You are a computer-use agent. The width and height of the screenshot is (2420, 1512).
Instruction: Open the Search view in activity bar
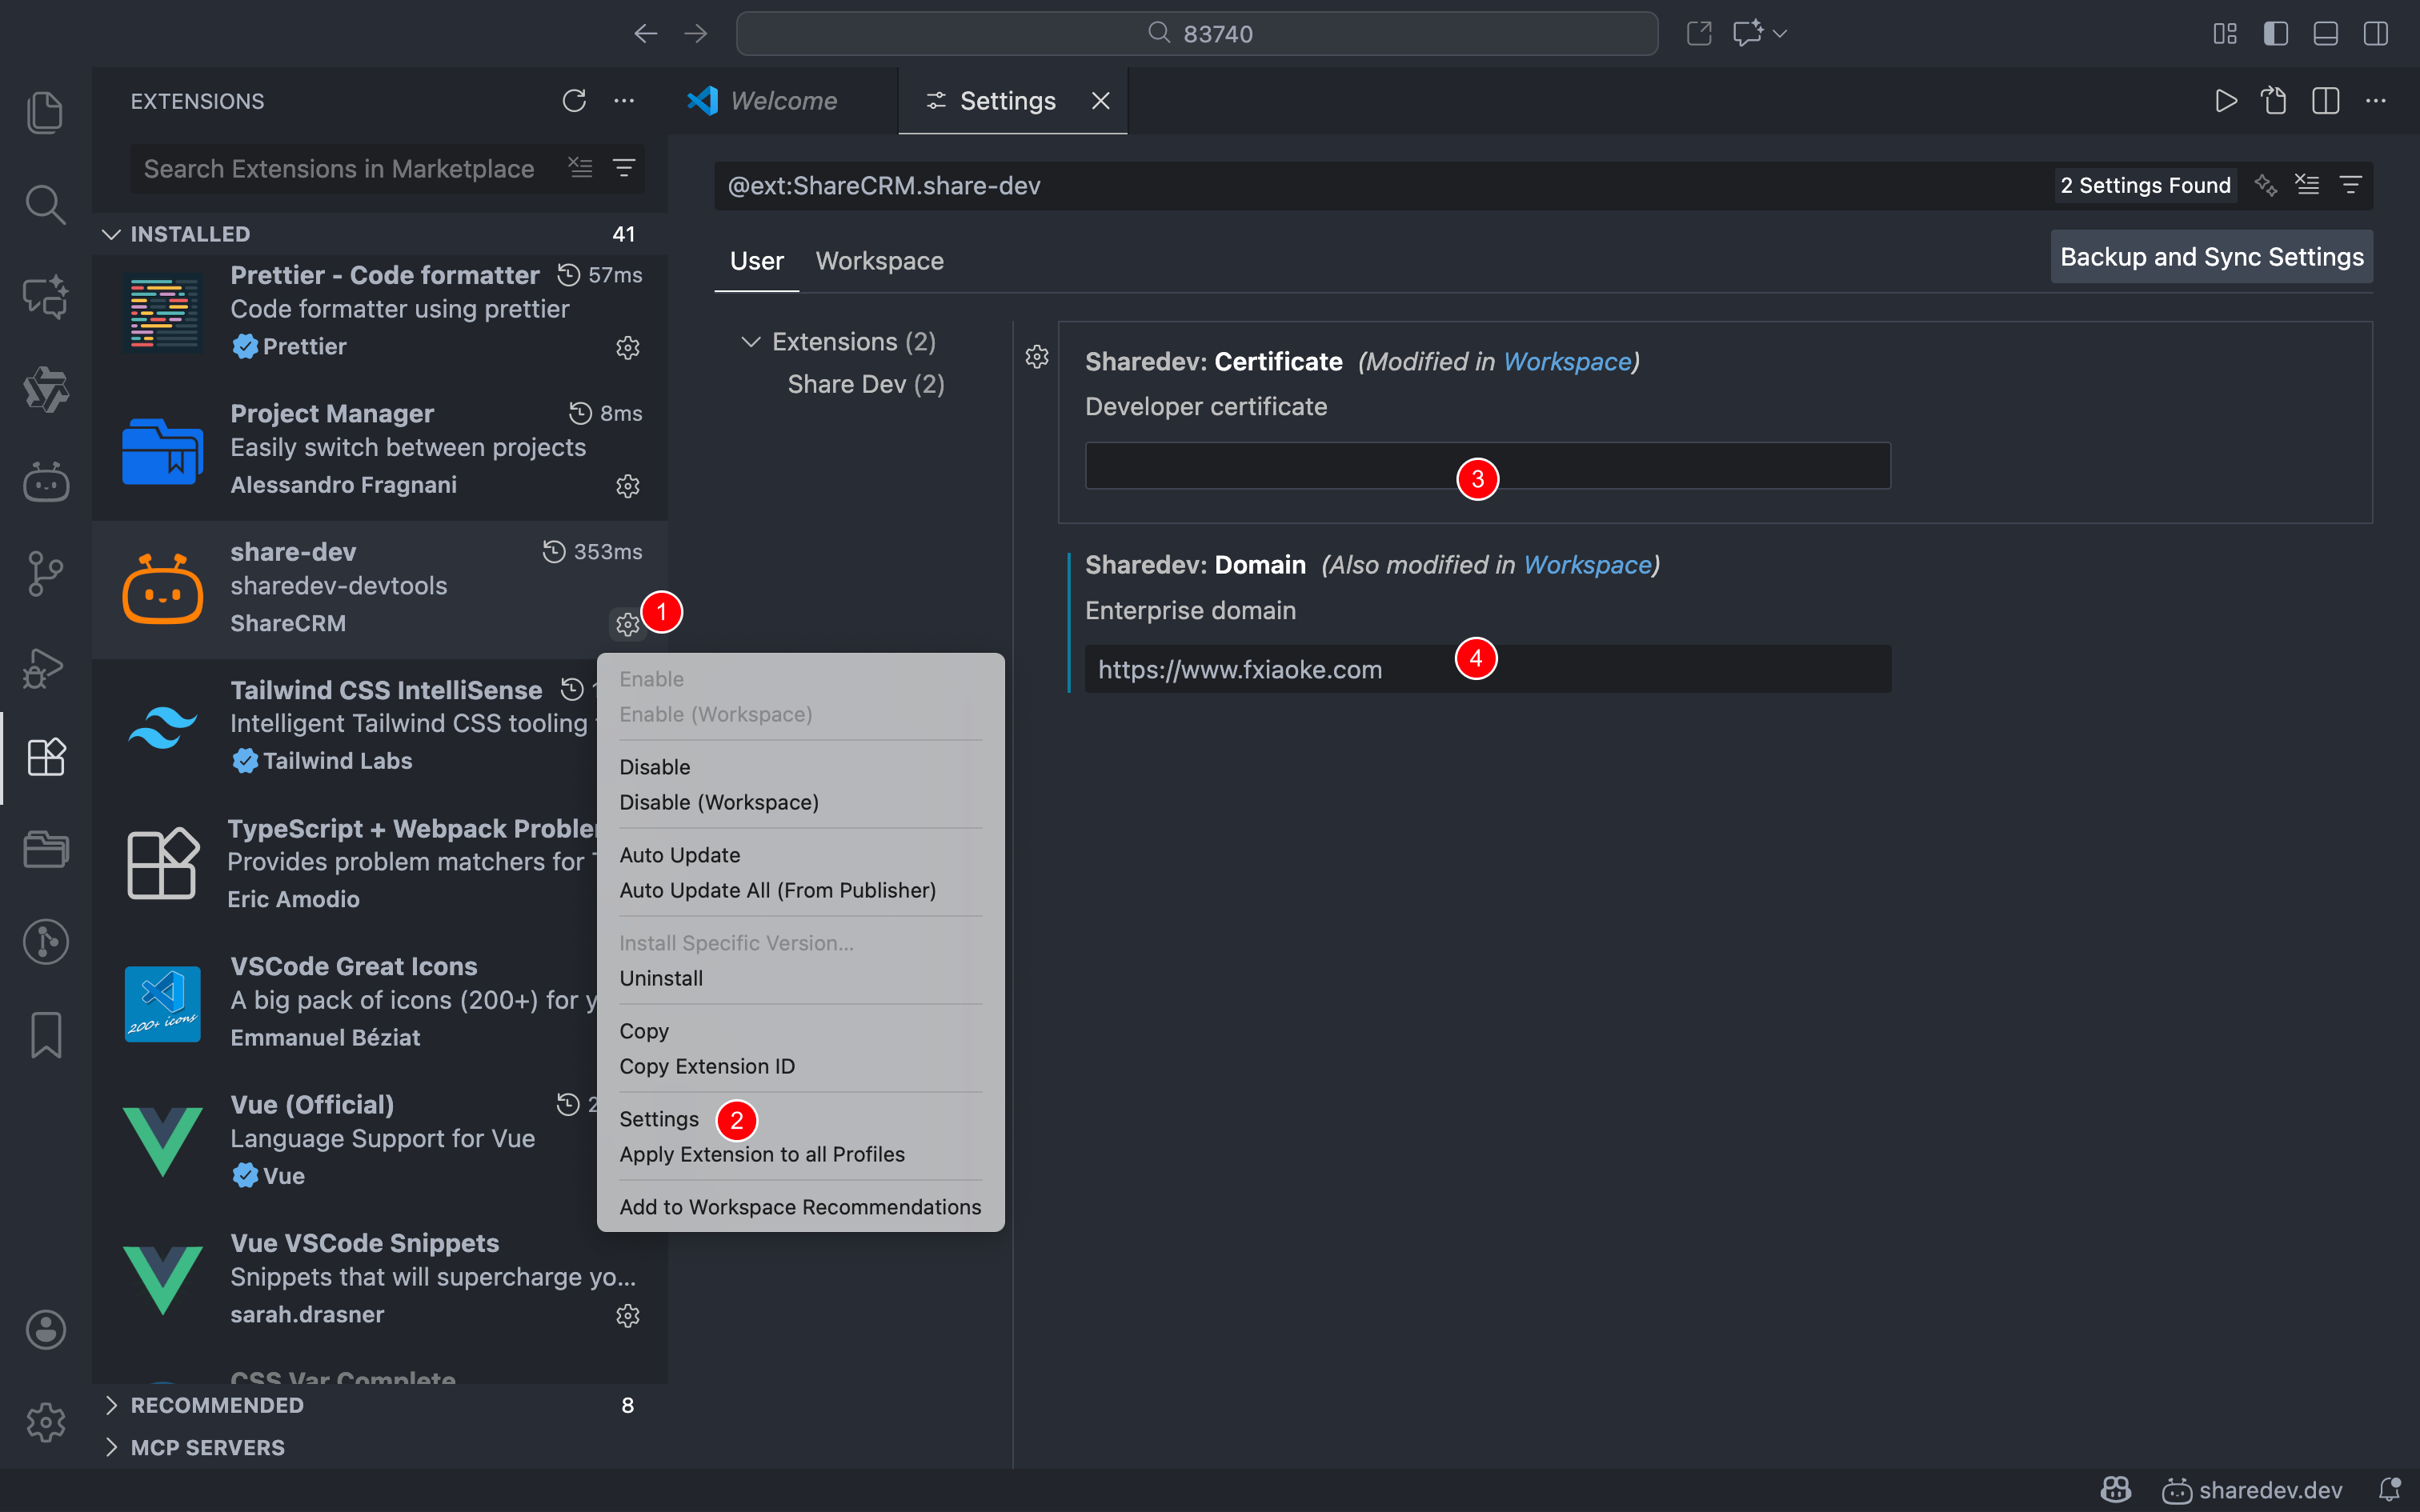pyautogui.click(x=45, y=204)
